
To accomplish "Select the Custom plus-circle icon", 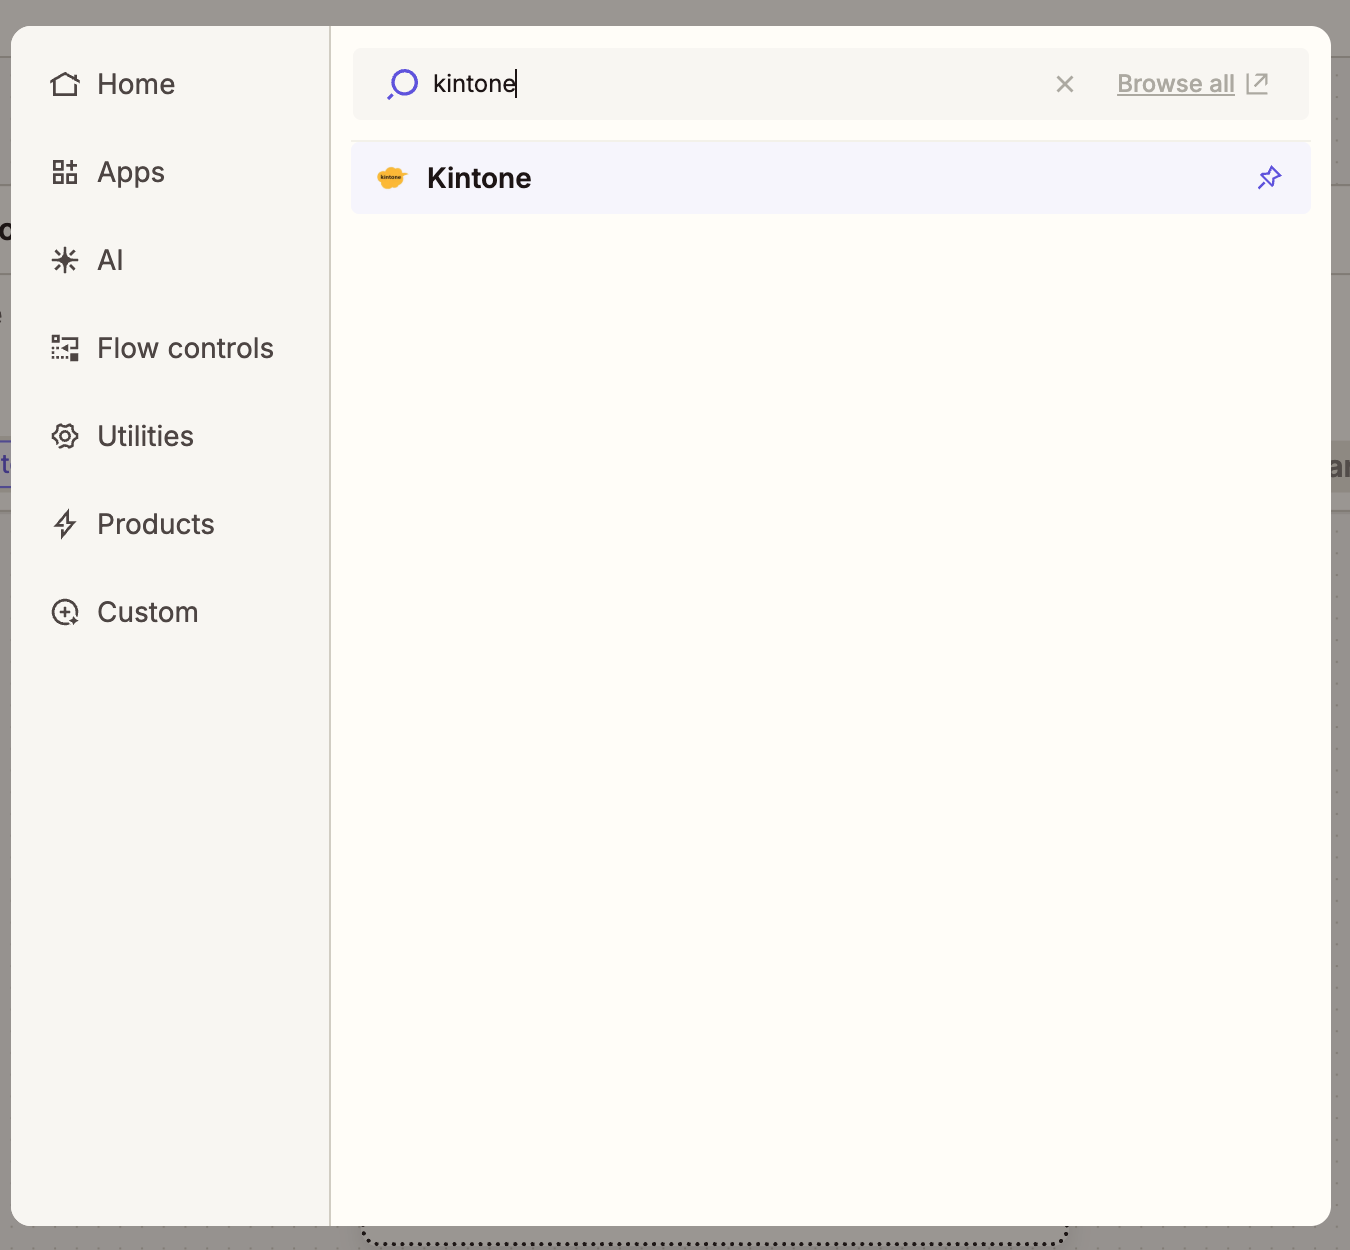I will 65,611.
